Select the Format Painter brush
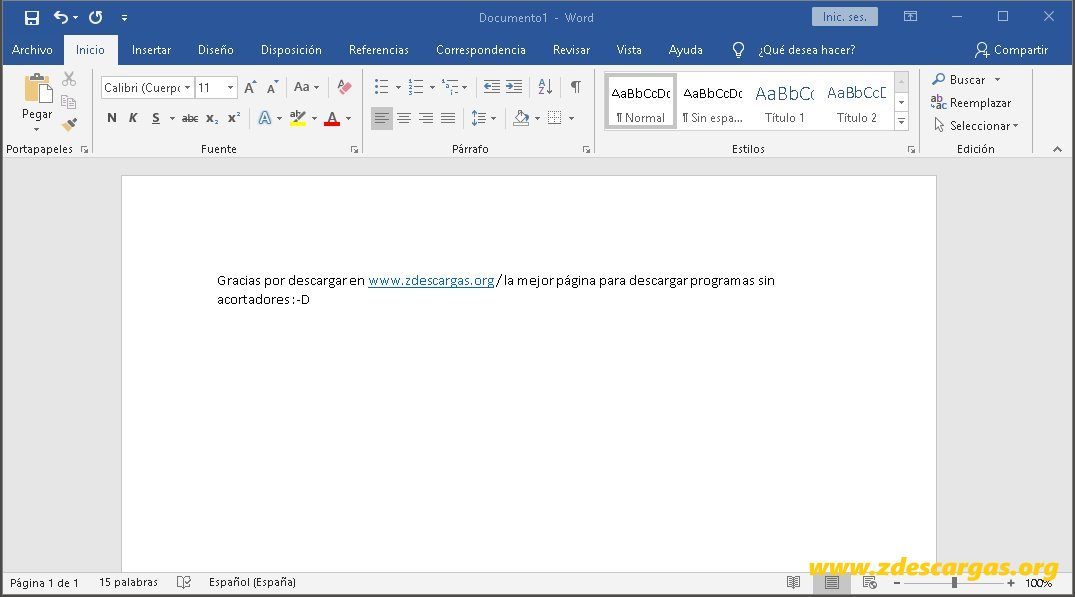 click(69, 124)
